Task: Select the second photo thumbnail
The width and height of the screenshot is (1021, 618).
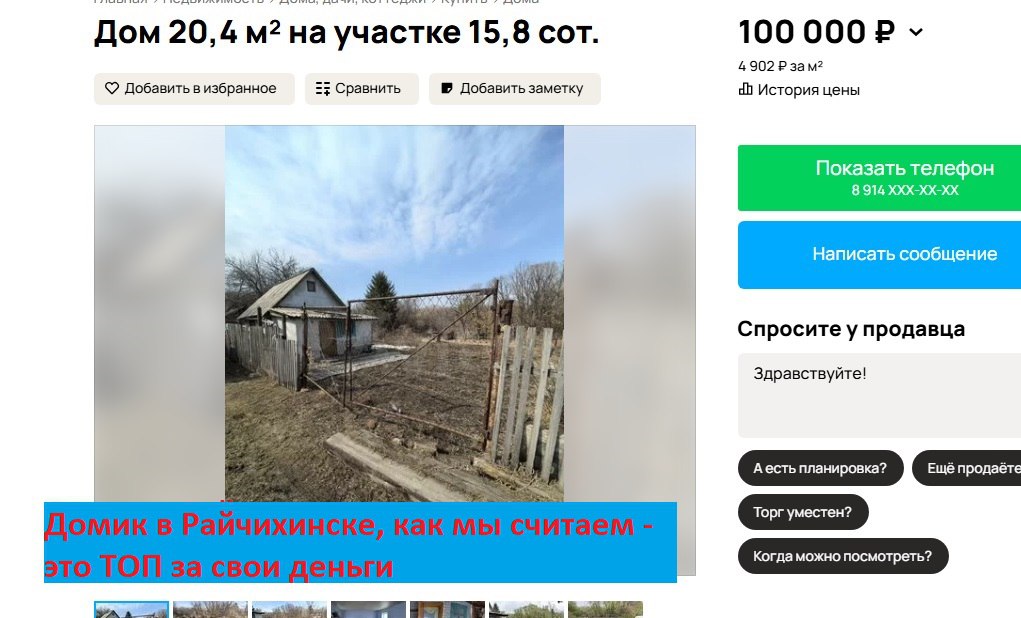Action: (210, 610)
